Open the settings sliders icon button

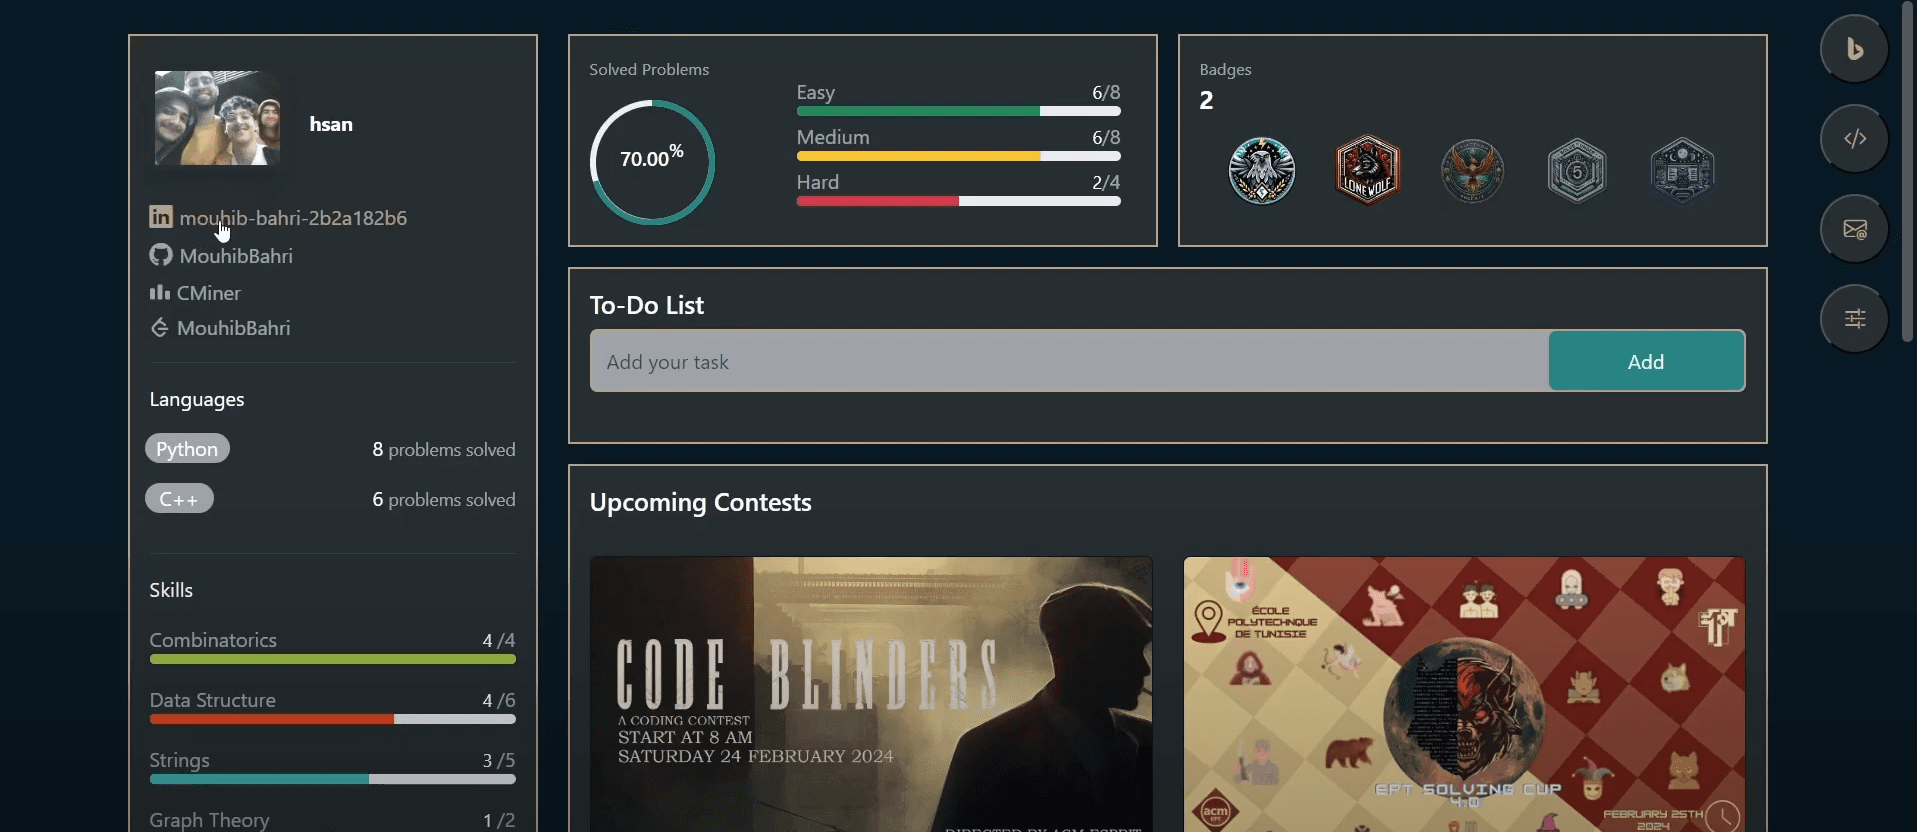point(1854,319)
